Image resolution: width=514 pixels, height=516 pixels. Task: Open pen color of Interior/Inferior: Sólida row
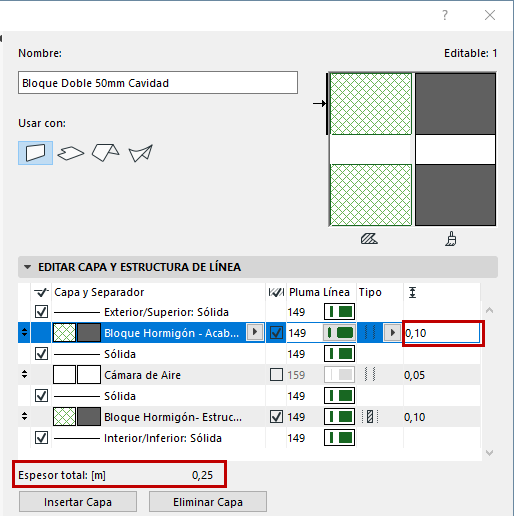point(339,438)
